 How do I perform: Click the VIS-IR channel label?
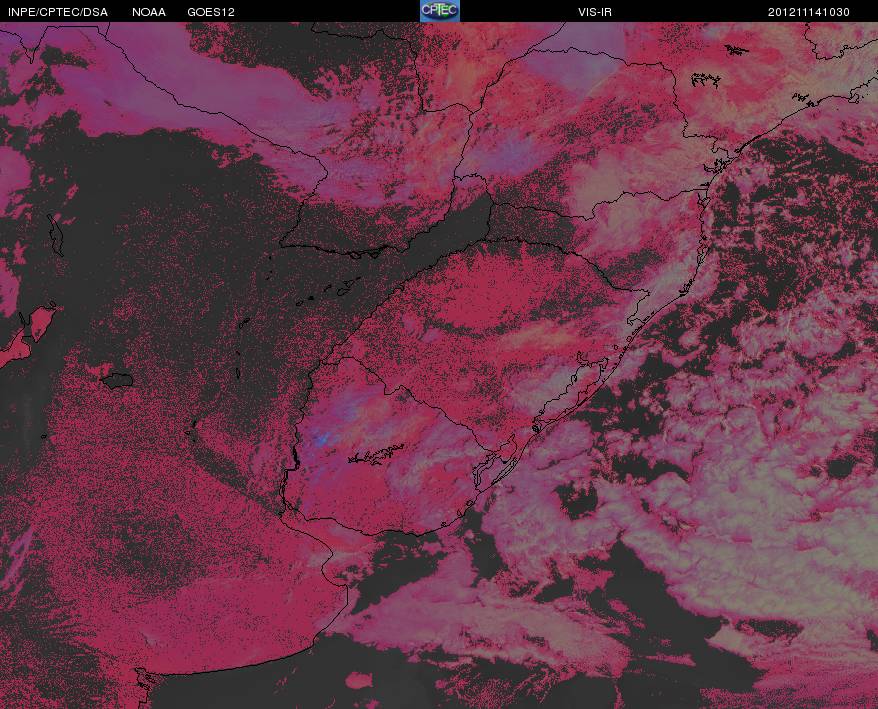point(595,12)
